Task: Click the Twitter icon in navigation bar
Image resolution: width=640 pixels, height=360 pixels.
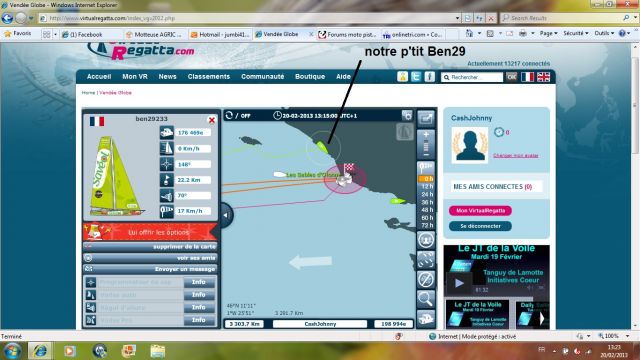Action: (x=416, y=77)
